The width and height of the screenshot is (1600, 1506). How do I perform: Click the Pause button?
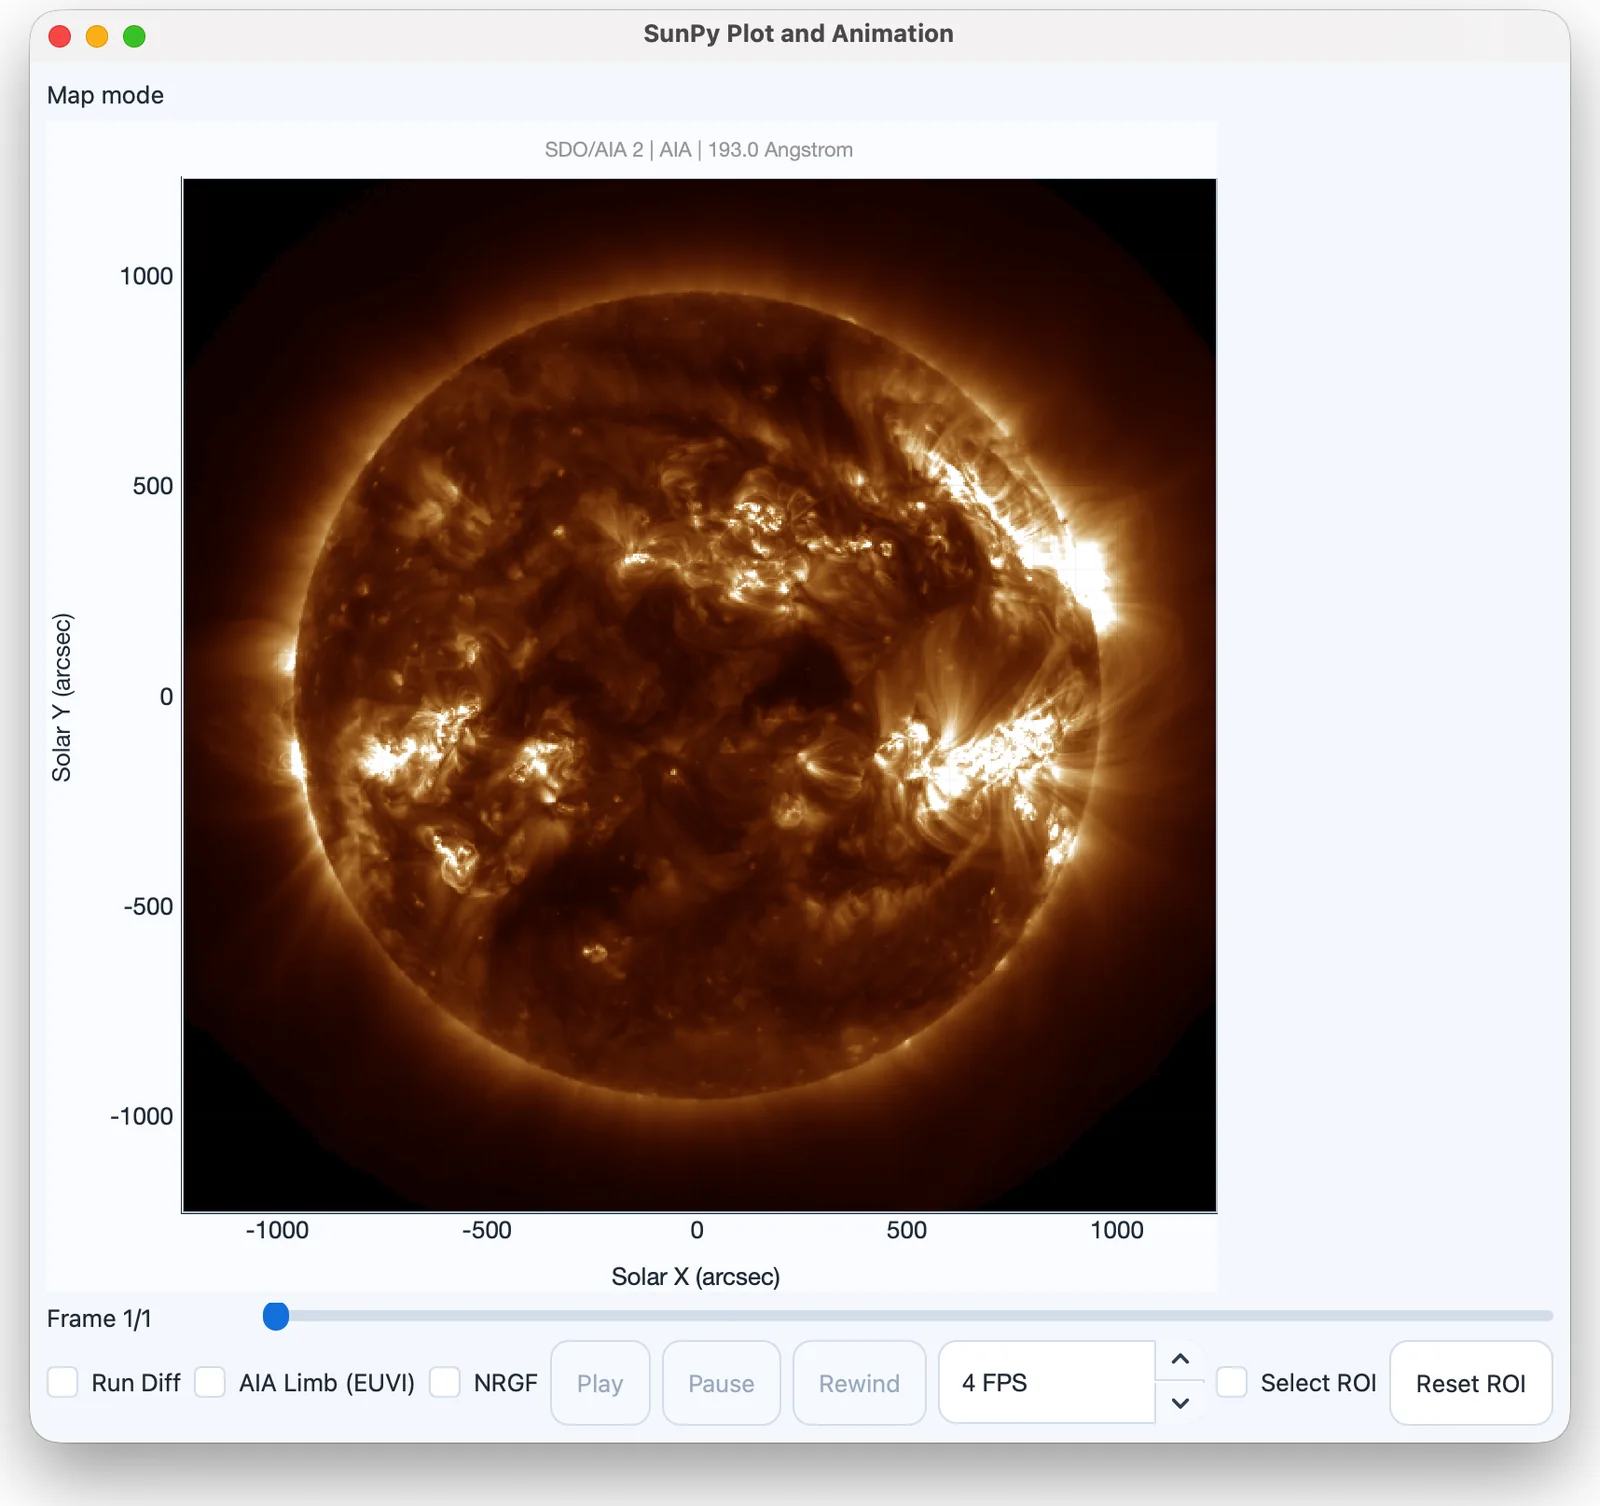[x=721, y=1383]
